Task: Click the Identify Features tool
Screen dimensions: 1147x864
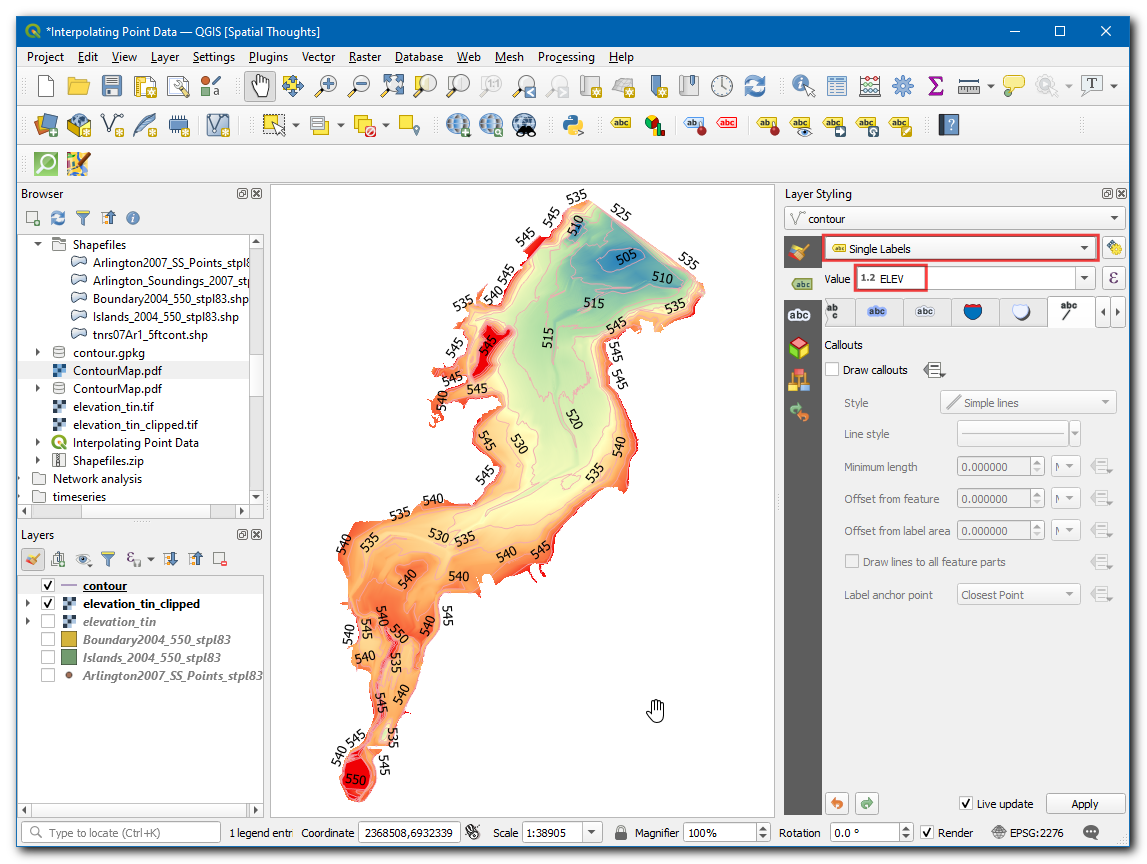Action: point(803,86)
